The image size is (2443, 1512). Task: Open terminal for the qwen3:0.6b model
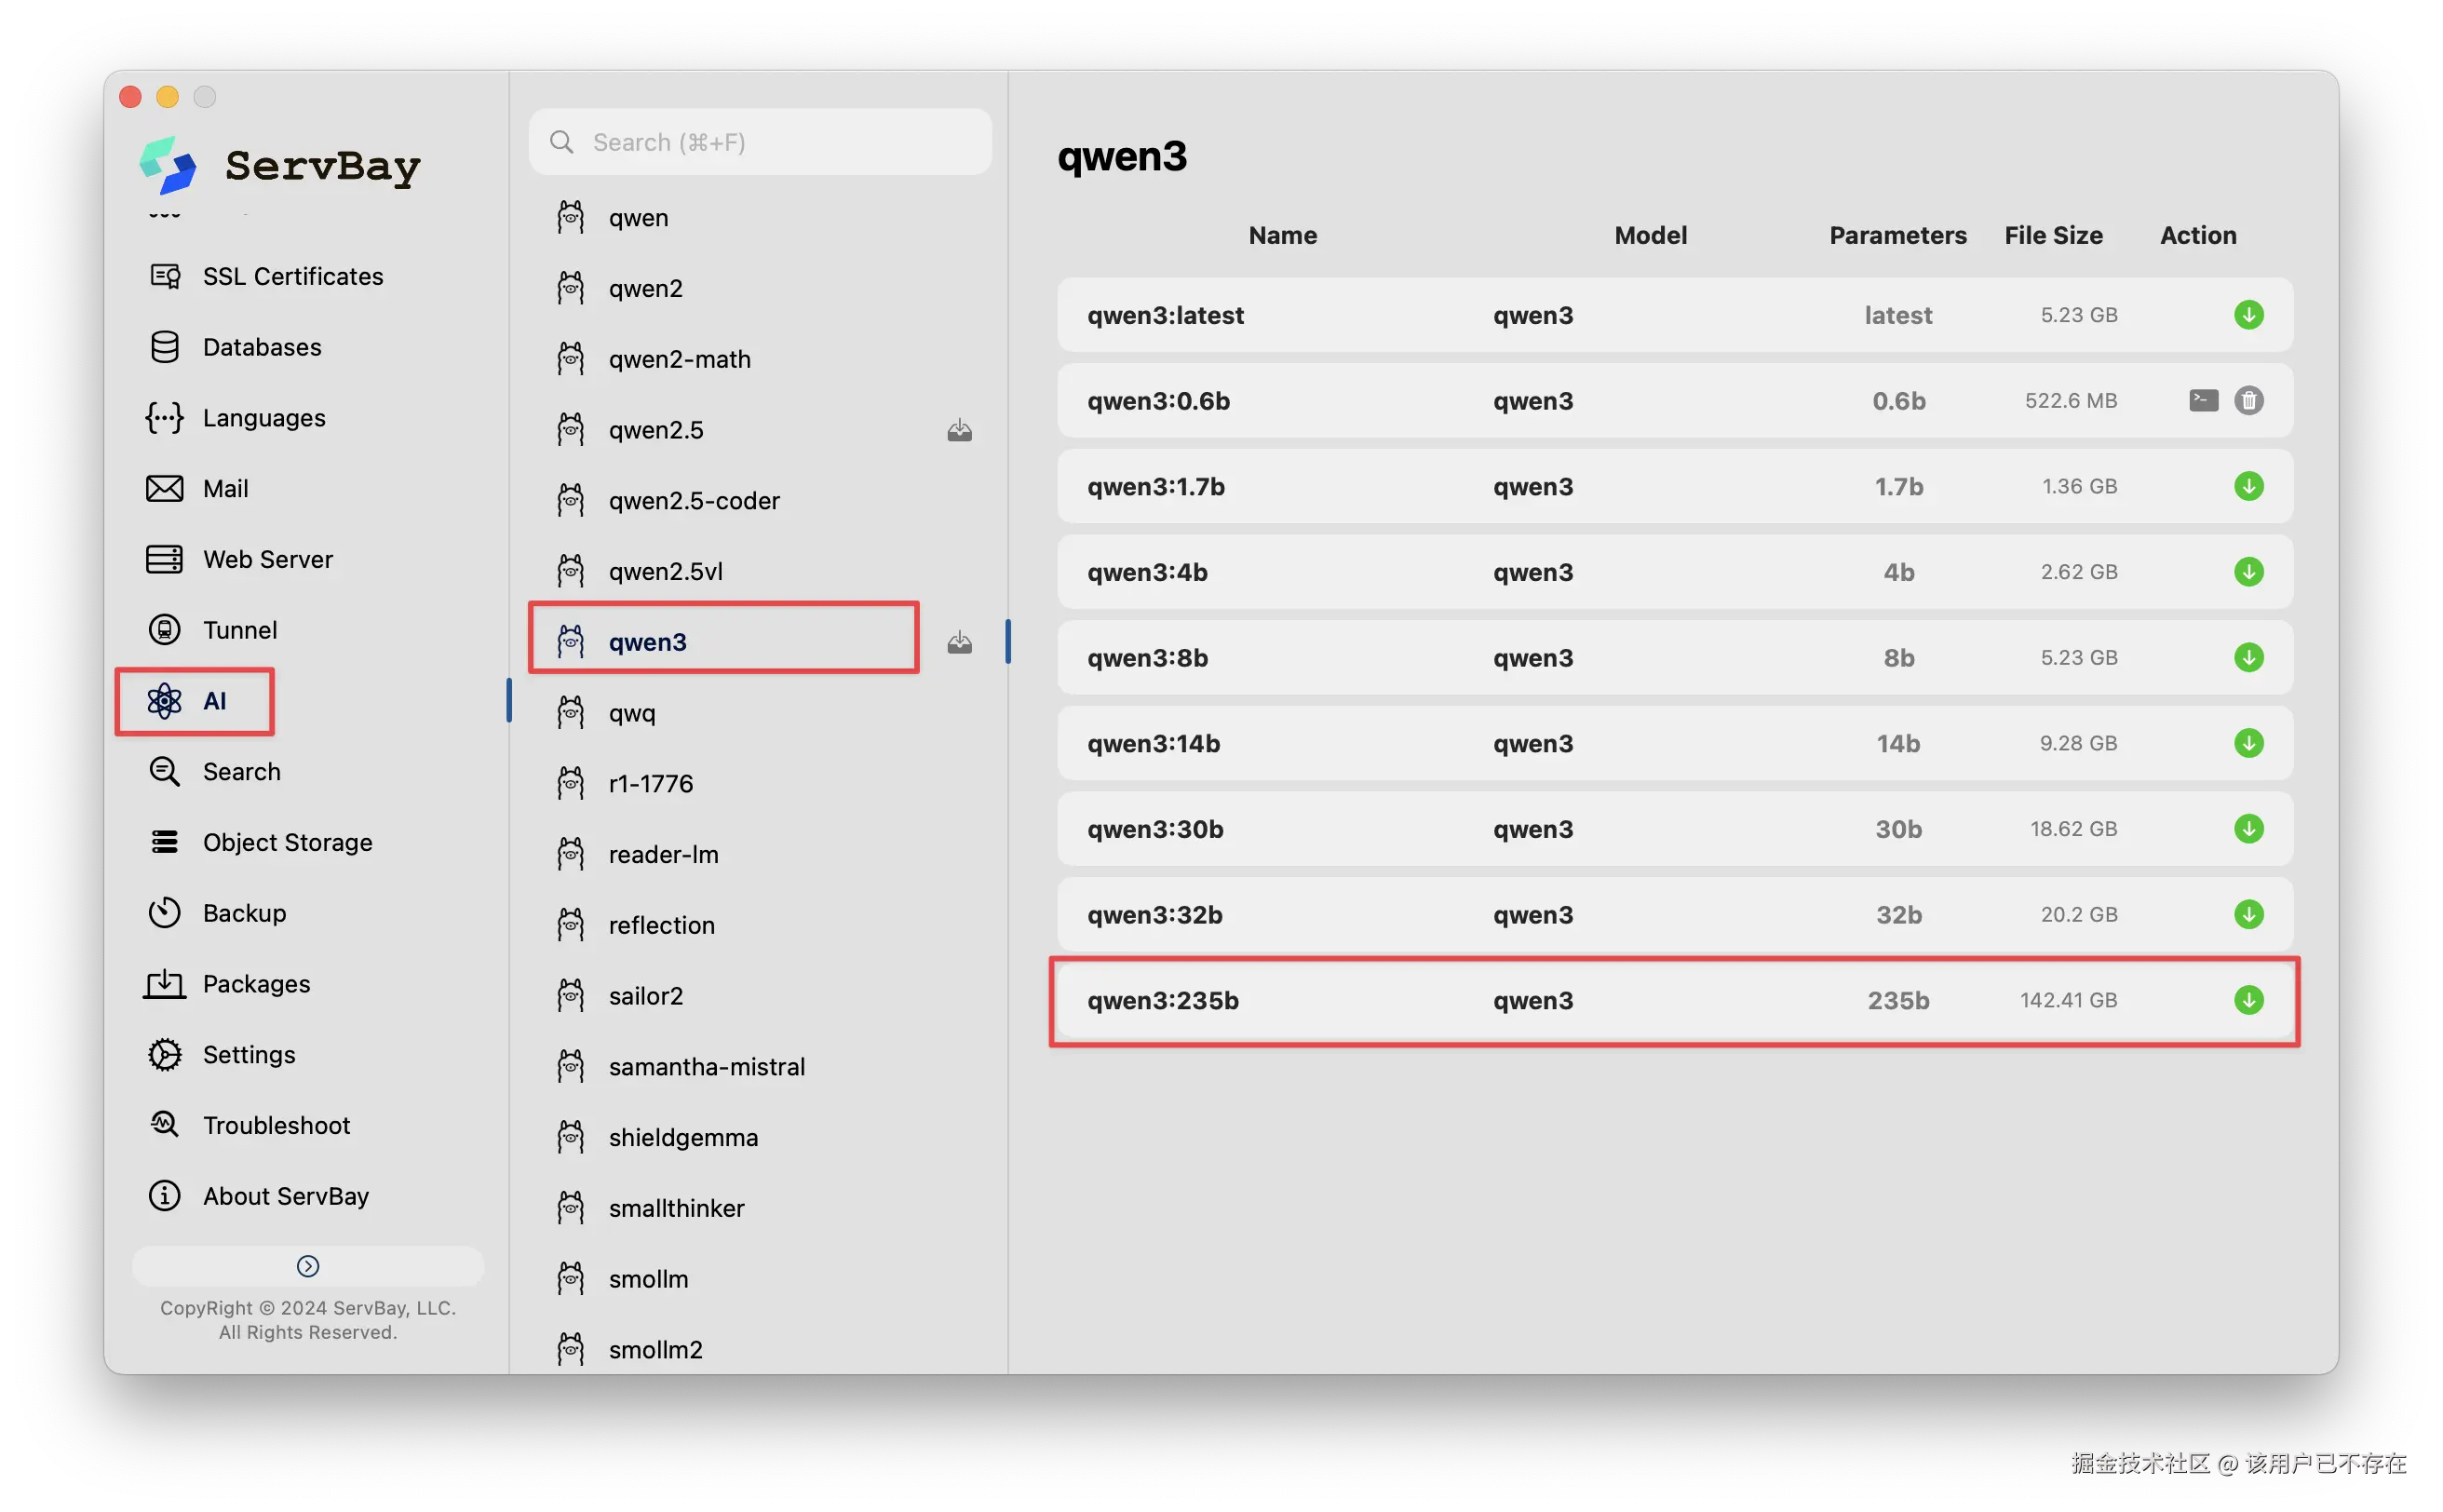click(x=2203, y=400)
